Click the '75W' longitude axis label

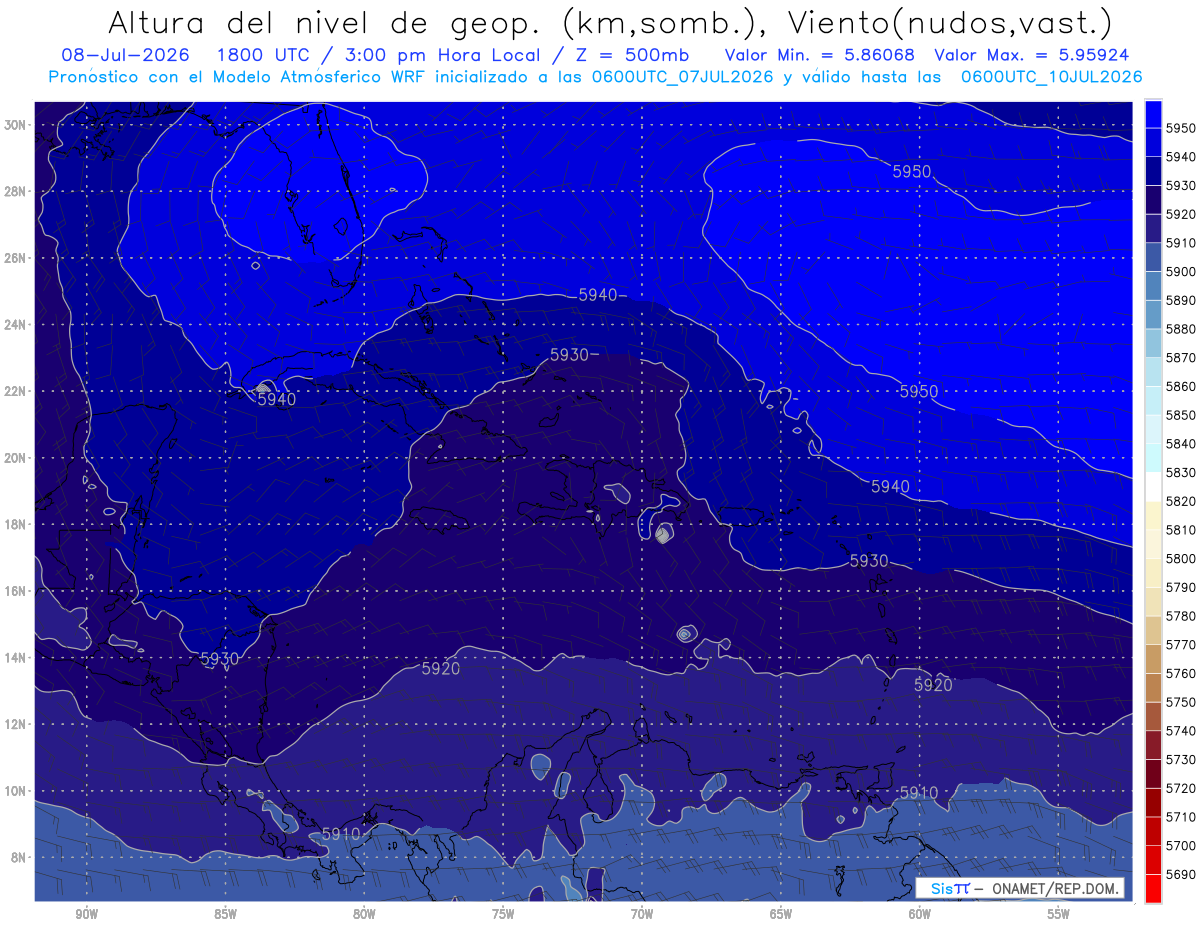tap(503, 914)
